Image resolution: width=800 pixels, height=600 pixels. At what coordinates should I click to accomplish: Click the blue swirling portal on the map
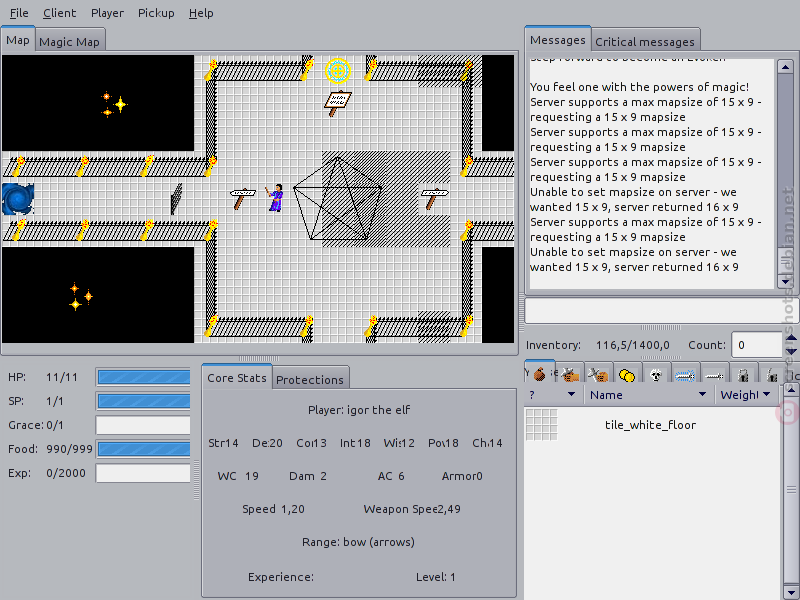point(18,198)
